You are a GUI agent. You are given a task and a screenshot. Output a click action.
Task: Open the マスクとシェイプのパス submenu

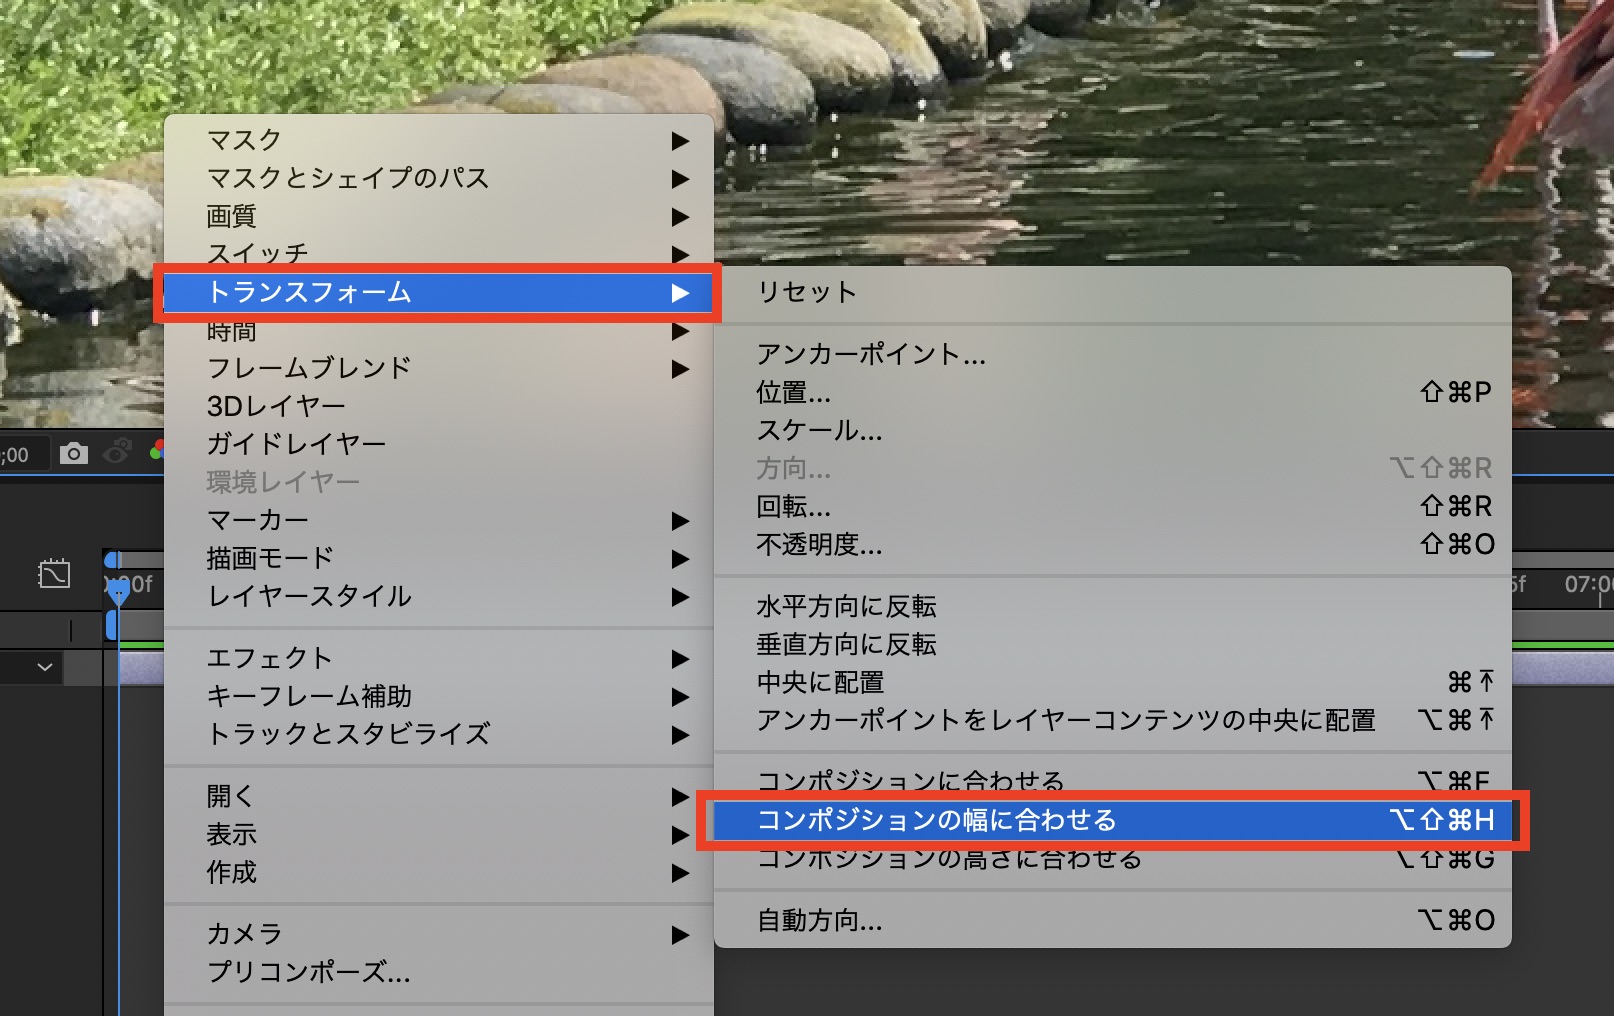click(x=439, y=178)
